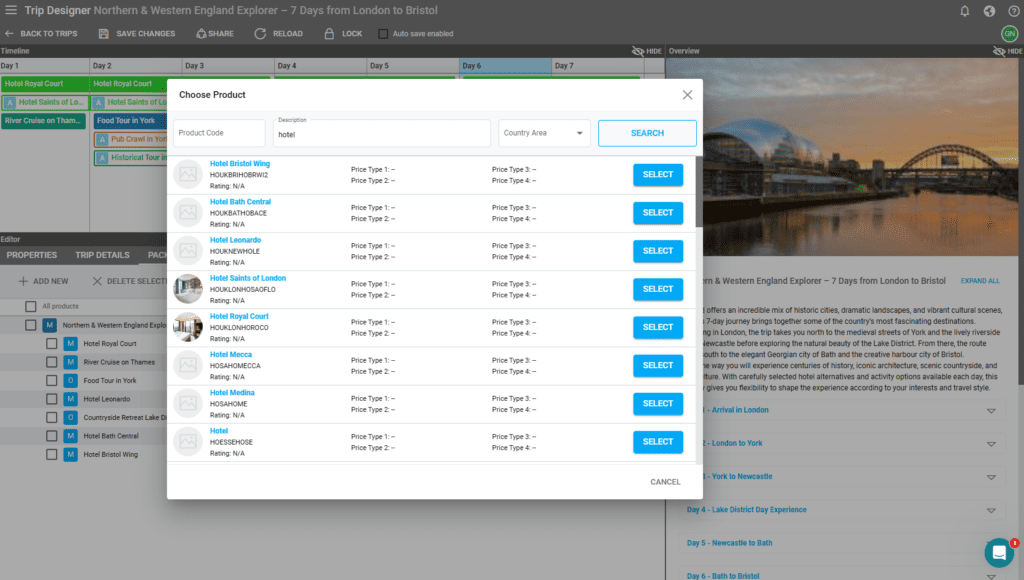Click the Reload icon
Screen dimensions: 1024x580
point(260,34)
